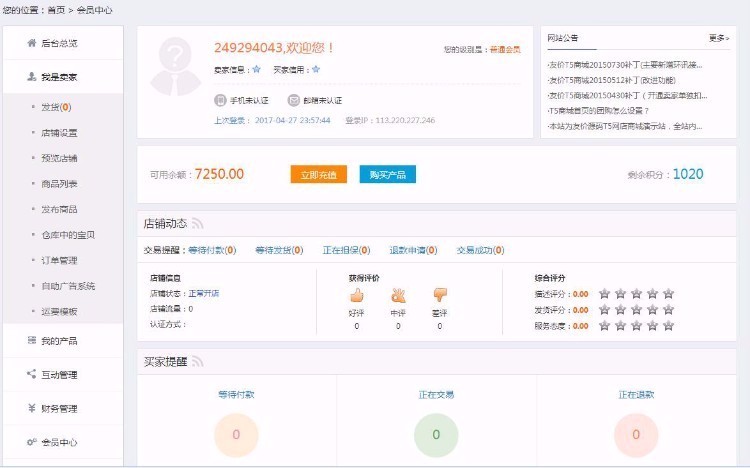Click the yen icon beside 财务管理
The image size is (750, 468).
32,408
